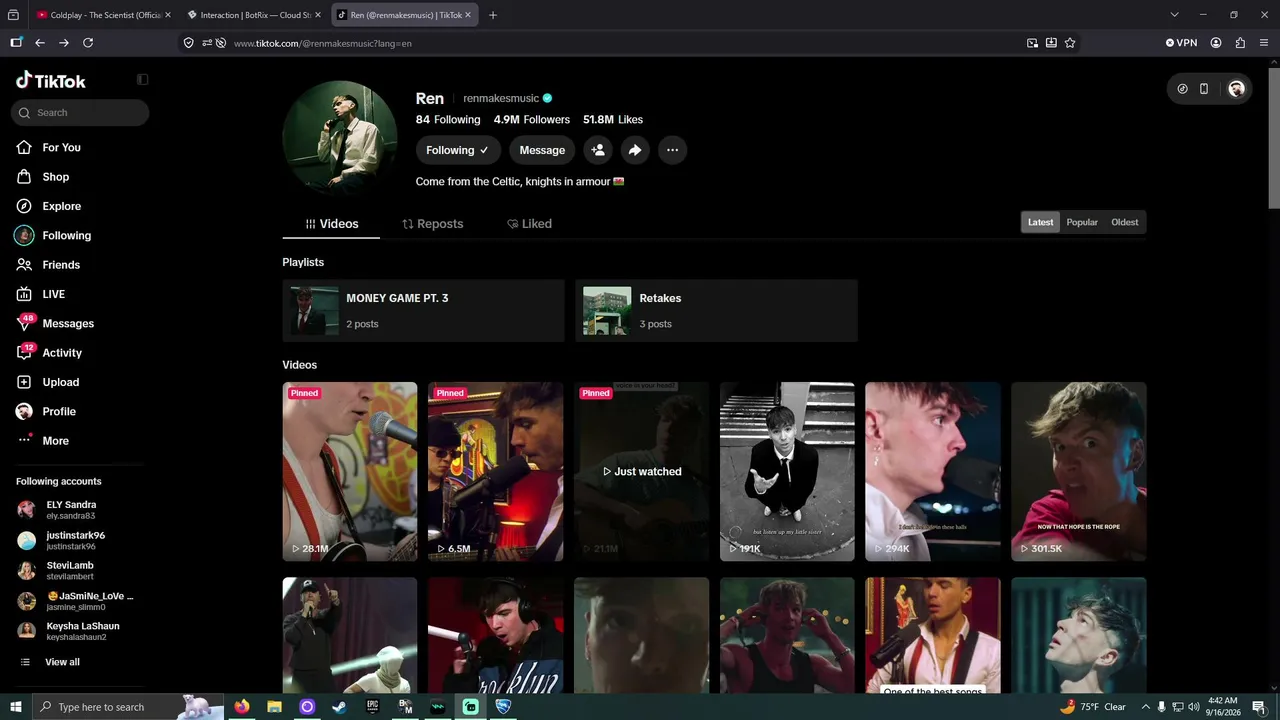The height and width of the screenshot is (720, 1280).
Task: Open the browser main menu
Action: 1264,43
